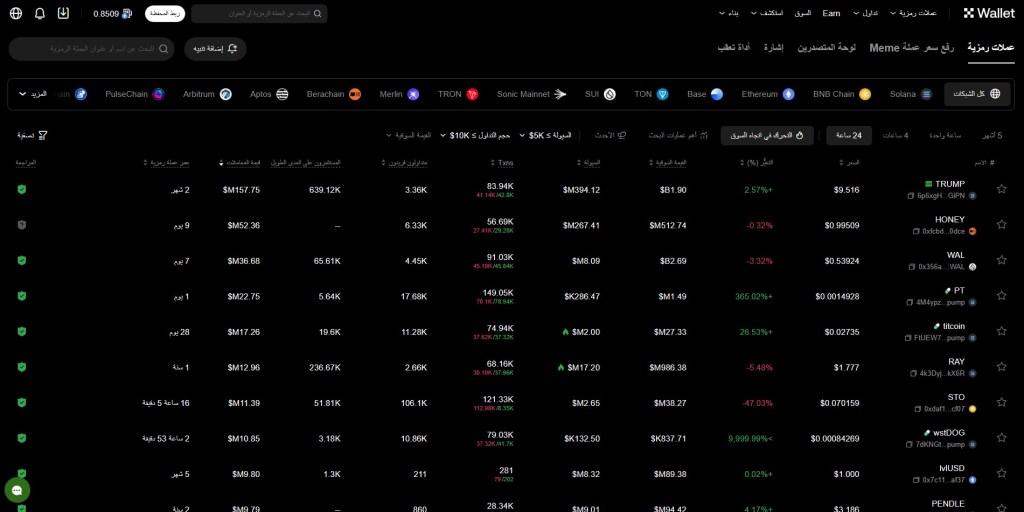Toggle favorite star for RAY token

[x=1001, y=367]
